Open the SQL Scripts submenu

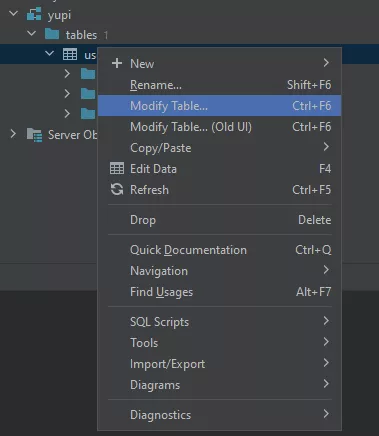click(x=219, y=322)
